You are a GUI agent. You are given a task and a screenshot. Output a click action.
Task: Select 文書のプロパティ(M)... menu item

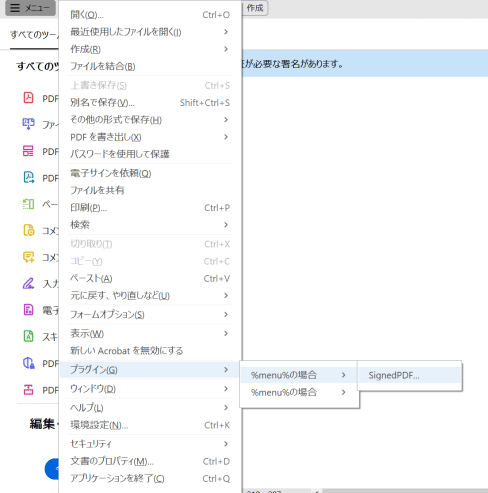[x=150, y=461]
